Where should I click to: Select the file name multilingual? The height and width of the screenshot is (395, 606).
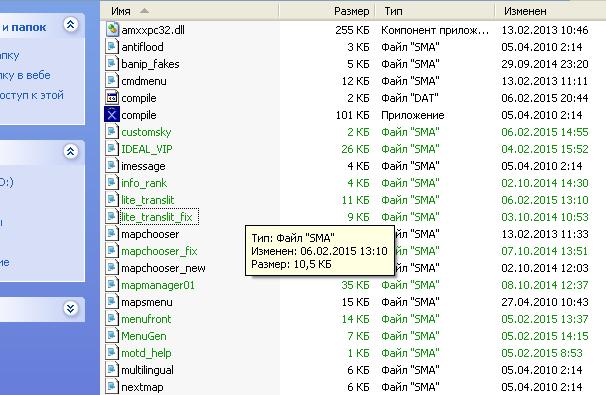click(x=147, y=370)
